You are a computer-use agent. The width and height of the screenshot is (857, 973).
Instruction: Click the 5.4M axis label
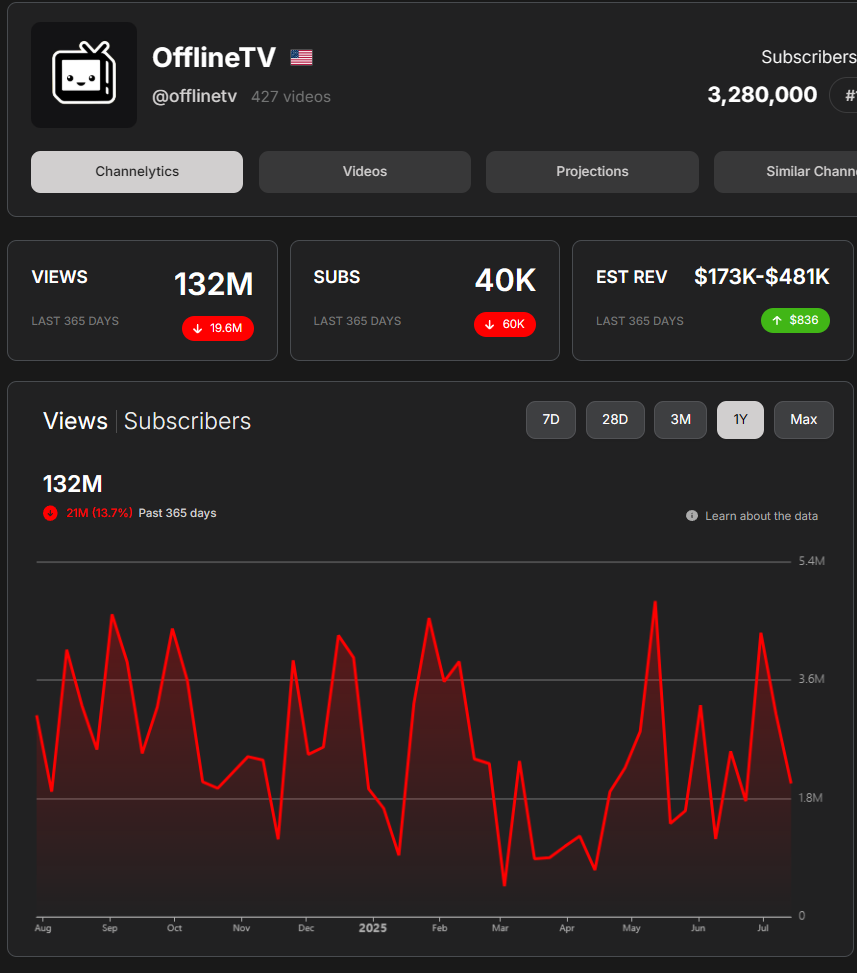812,561
